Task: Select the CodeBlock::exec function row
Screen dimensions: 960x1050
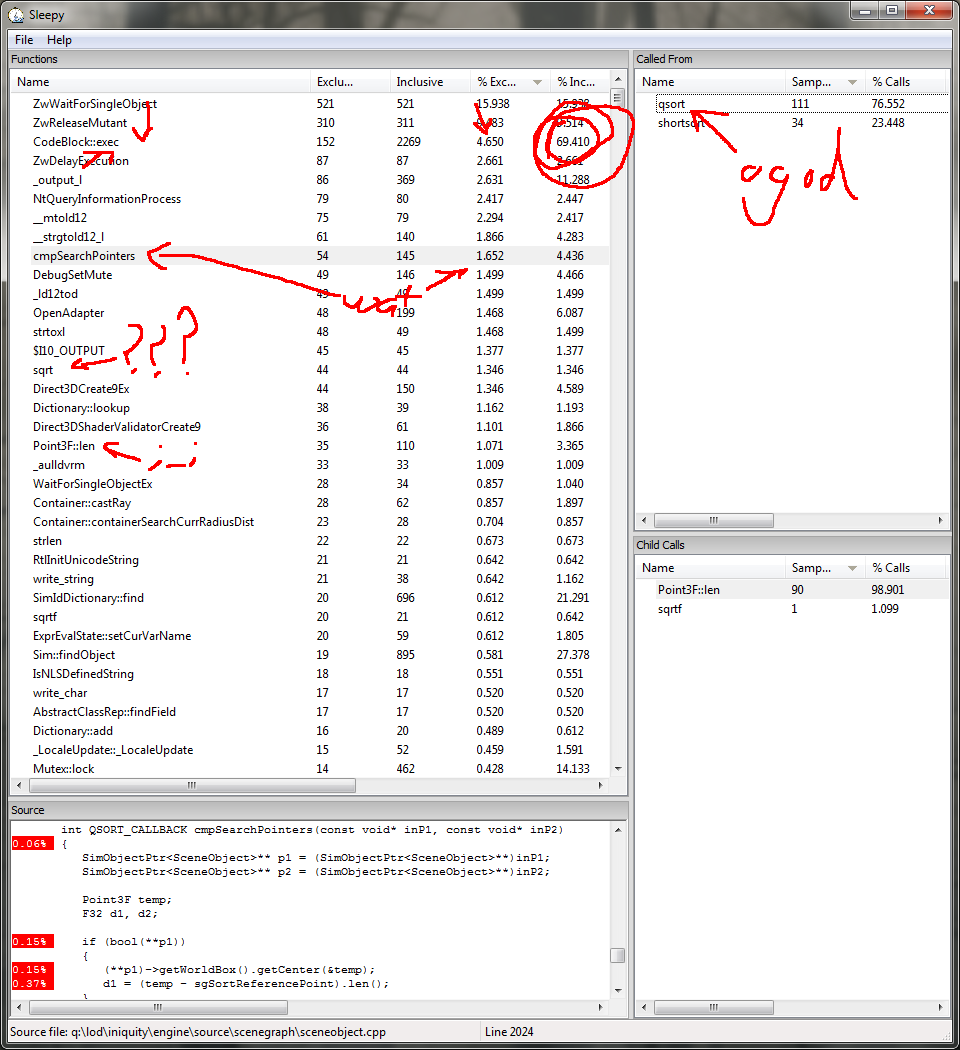Action: coord(76,142)
